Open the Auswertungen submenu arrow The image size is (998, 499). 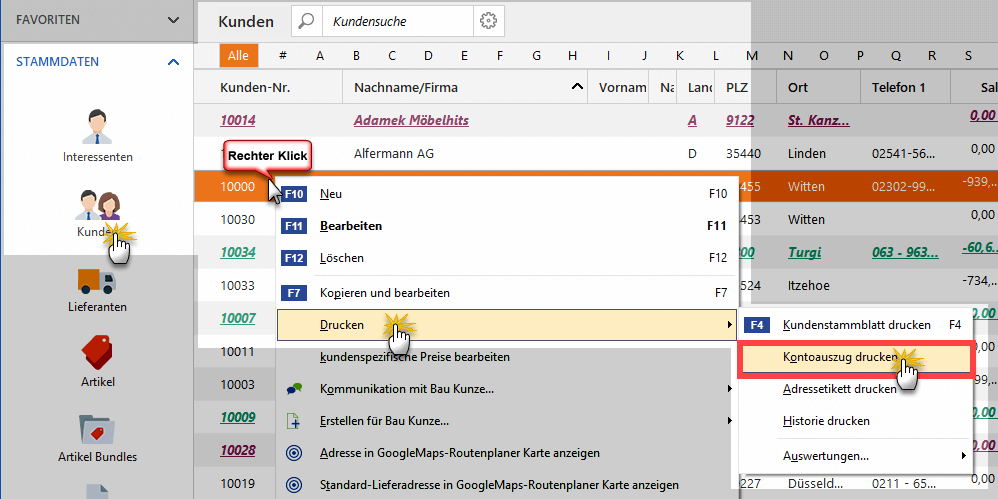point(964,456)
